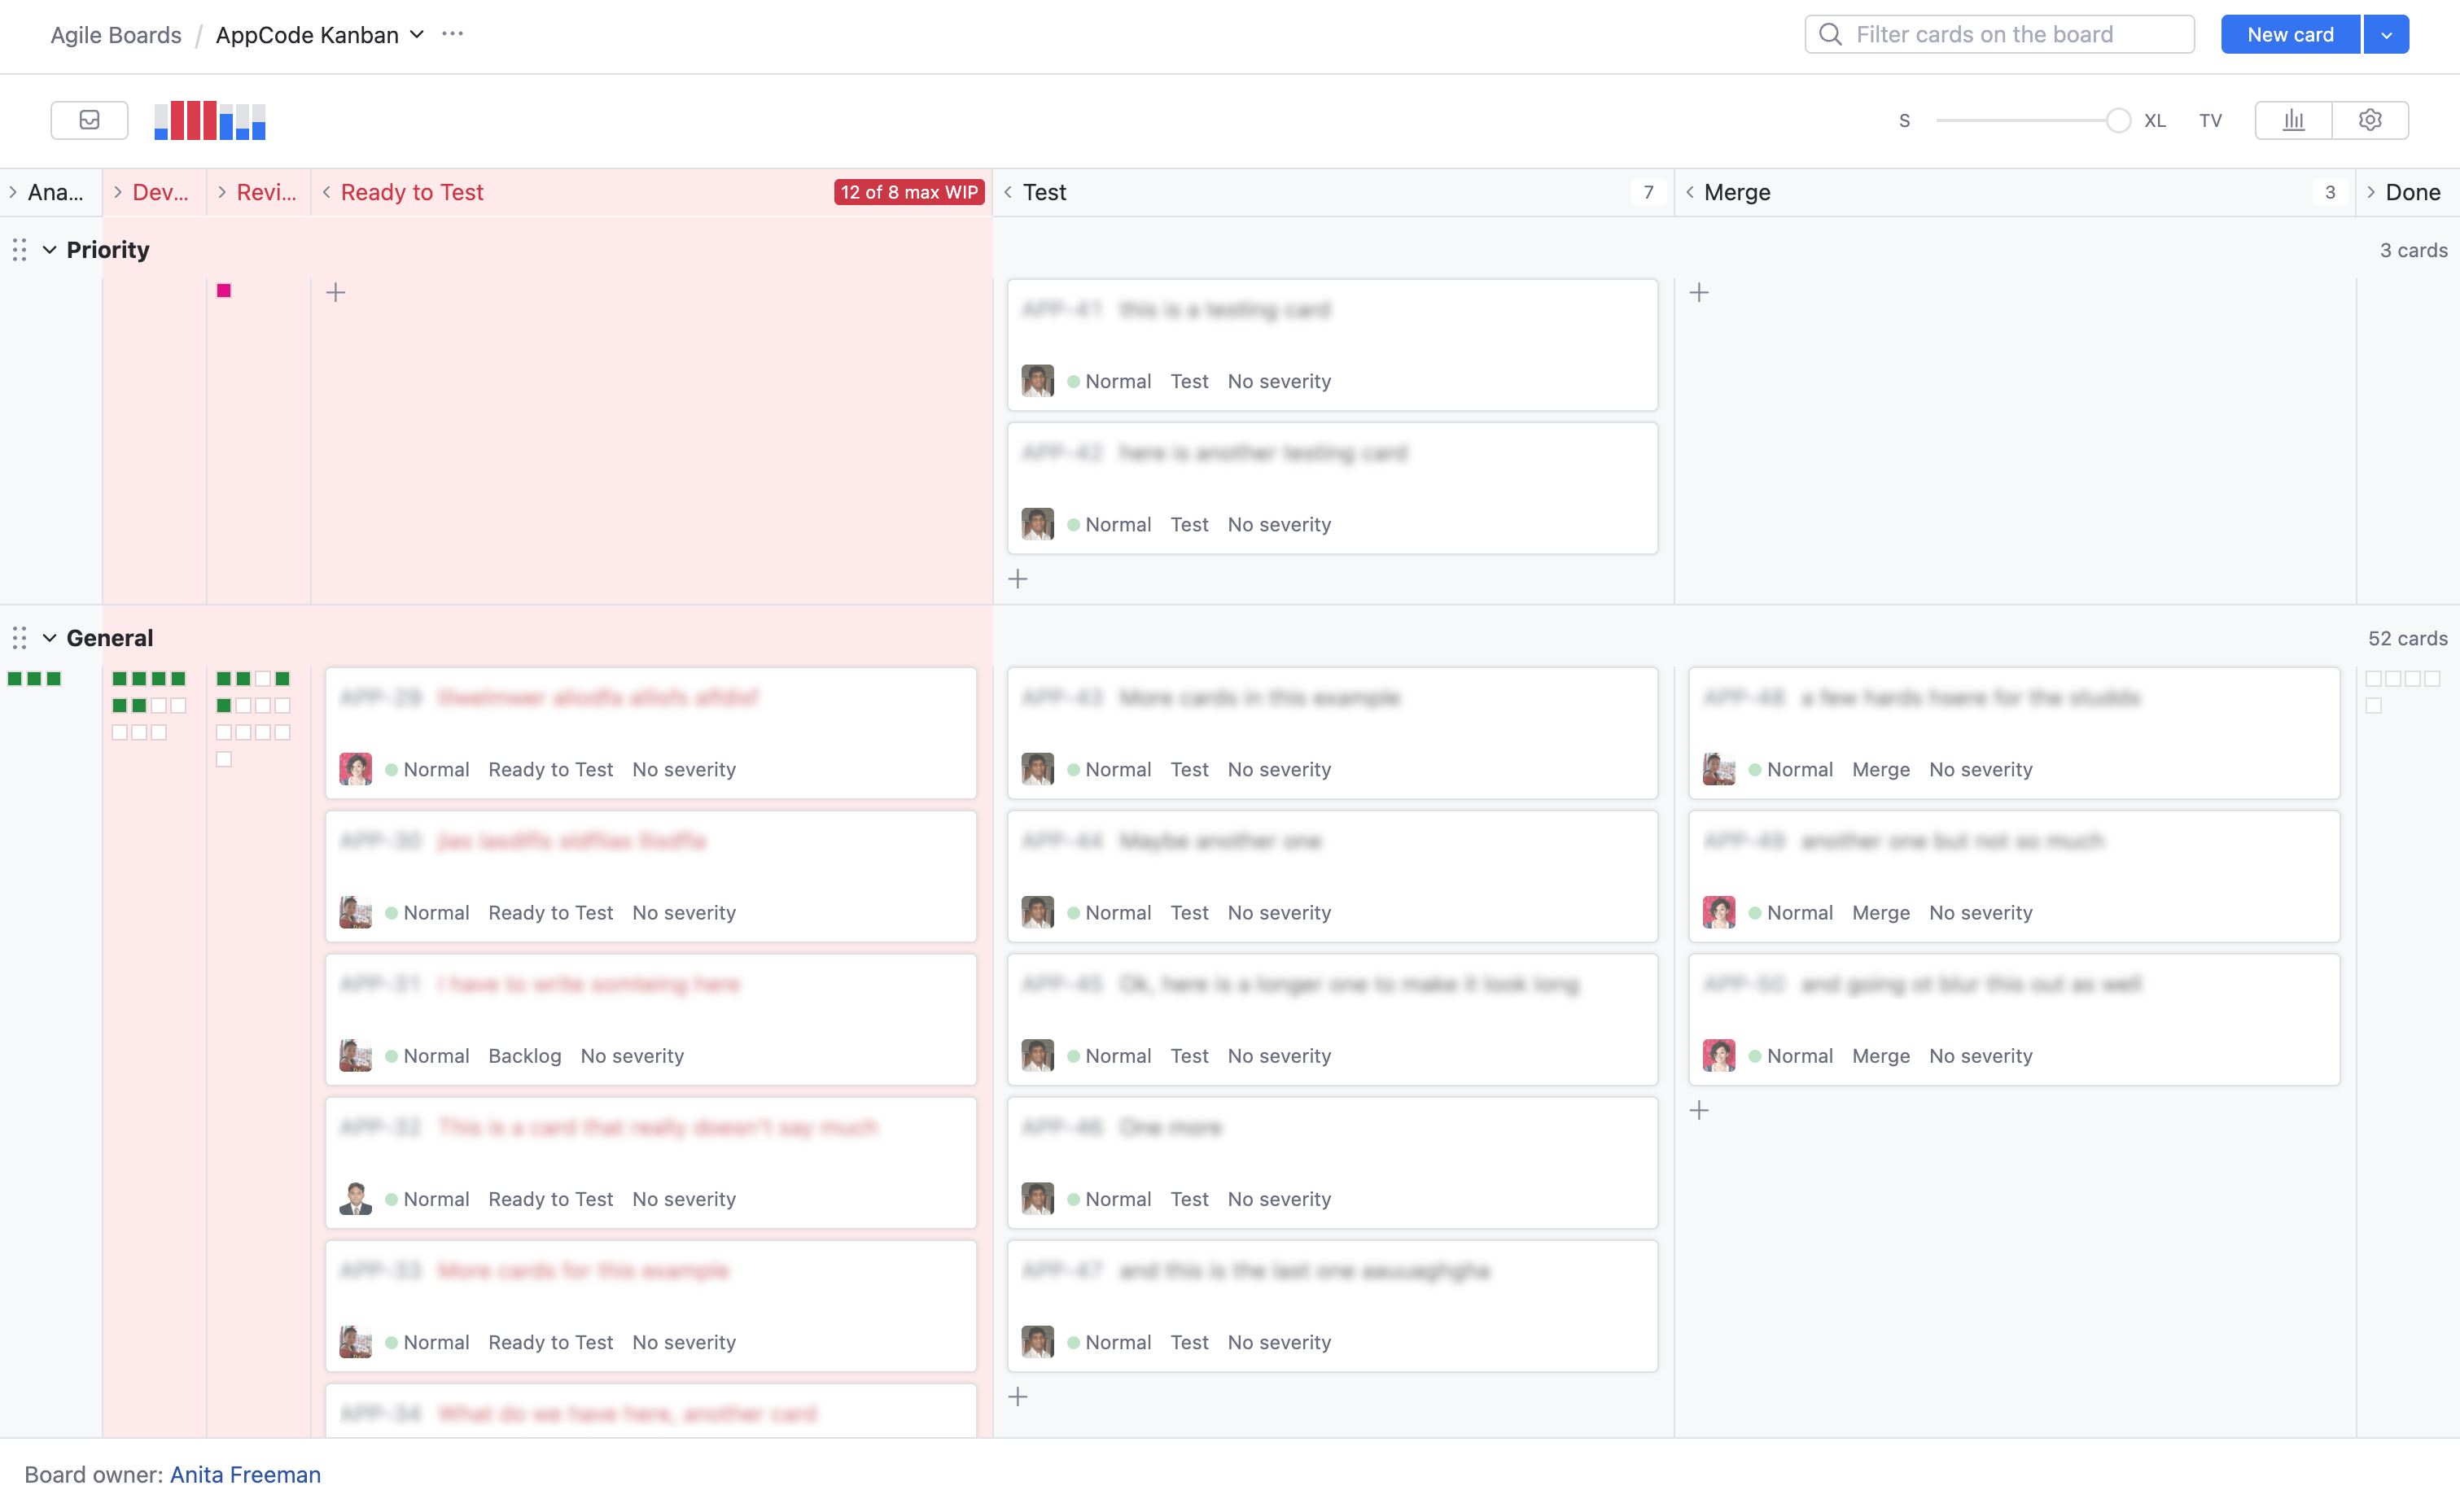The height and width of the screenshot is (1512, 2460).
Task: Click the drag handle of General swimlane
Action: tap(19, 638)
